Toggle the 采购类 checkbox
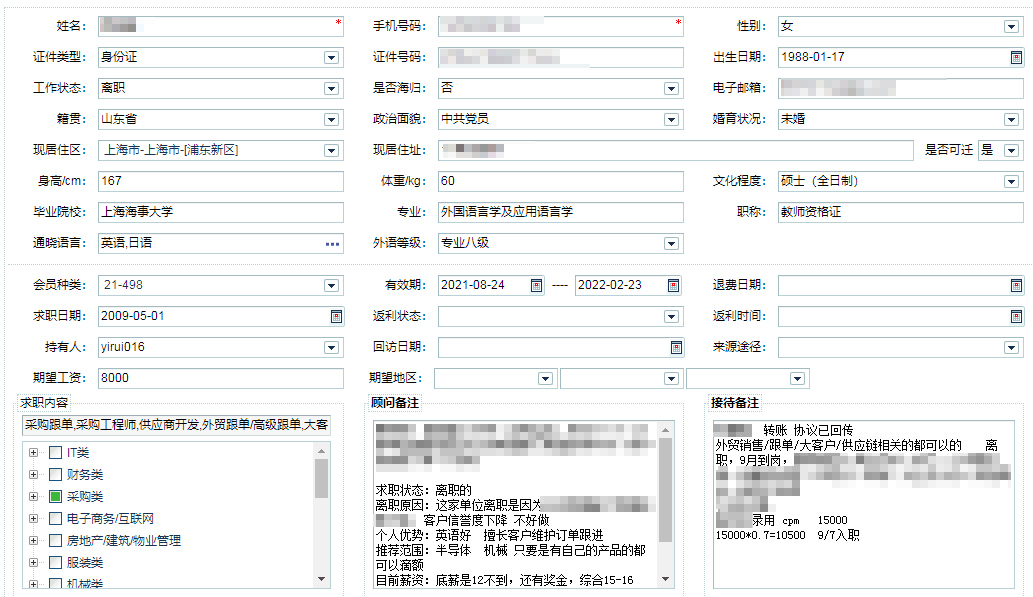This screenshot has width=1033, height=597. pyautogui.click(x=55, y=496)
